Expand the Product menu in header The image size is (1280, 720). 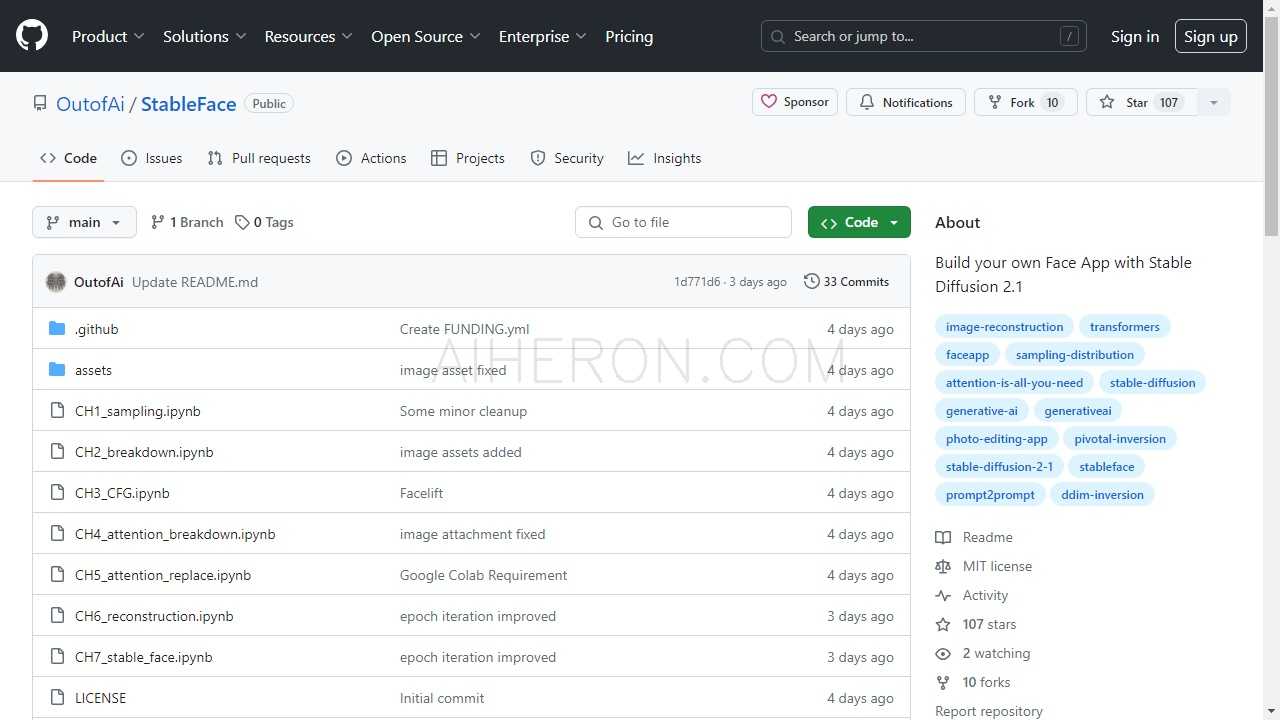[108, 36]
